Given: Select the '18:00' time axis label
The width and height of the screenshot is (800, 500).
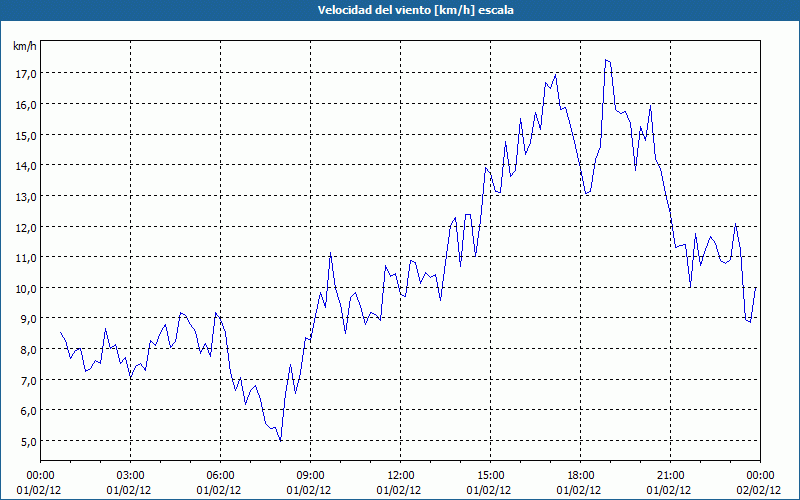Looking at the screenshot, I should coord(581,476).
